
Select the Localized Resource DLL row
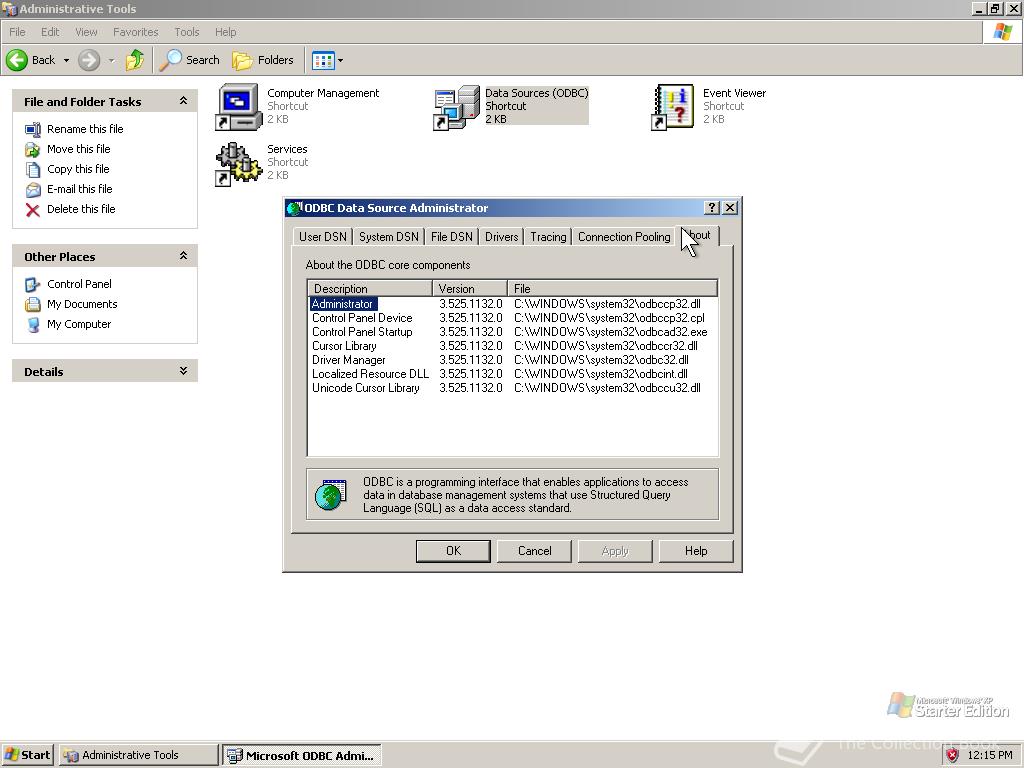tap(513, 374)
